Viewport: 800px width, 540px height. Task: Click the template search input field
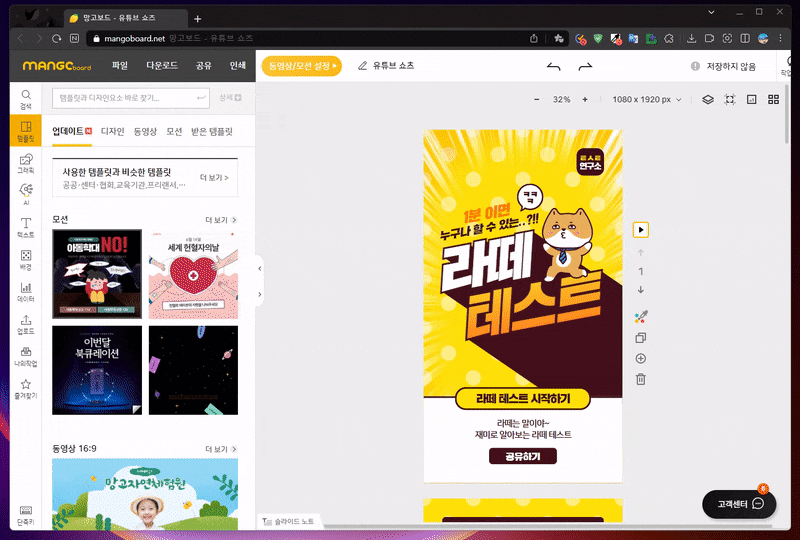click(131, 97)
